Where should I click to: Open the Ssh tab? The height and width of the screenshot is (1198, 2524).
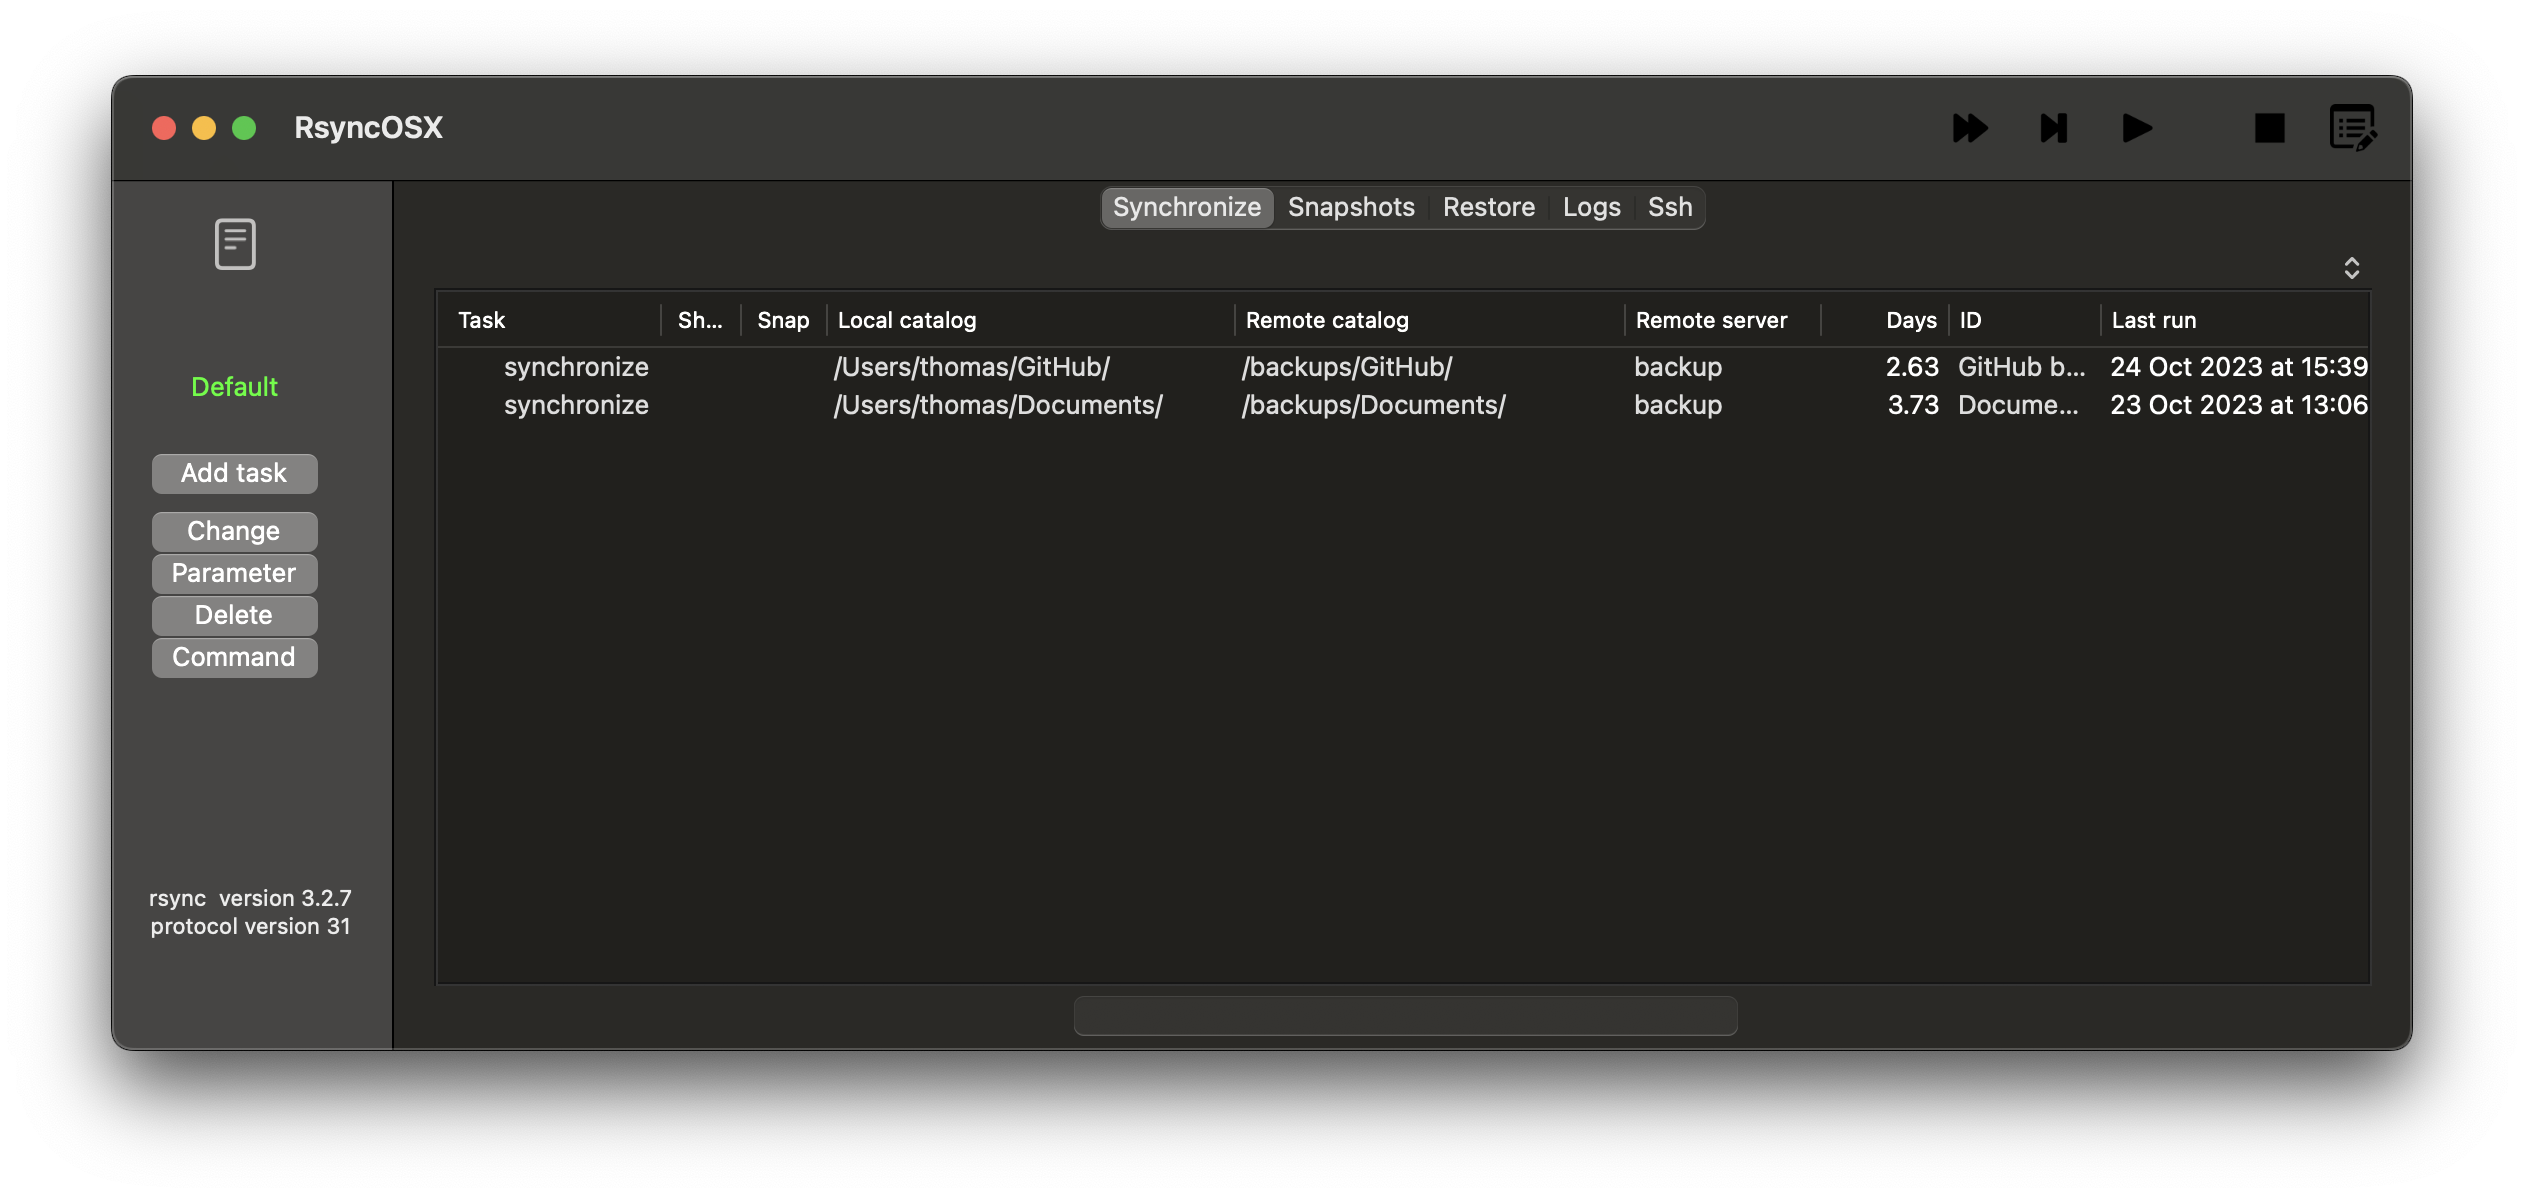tap(1669, 207)
